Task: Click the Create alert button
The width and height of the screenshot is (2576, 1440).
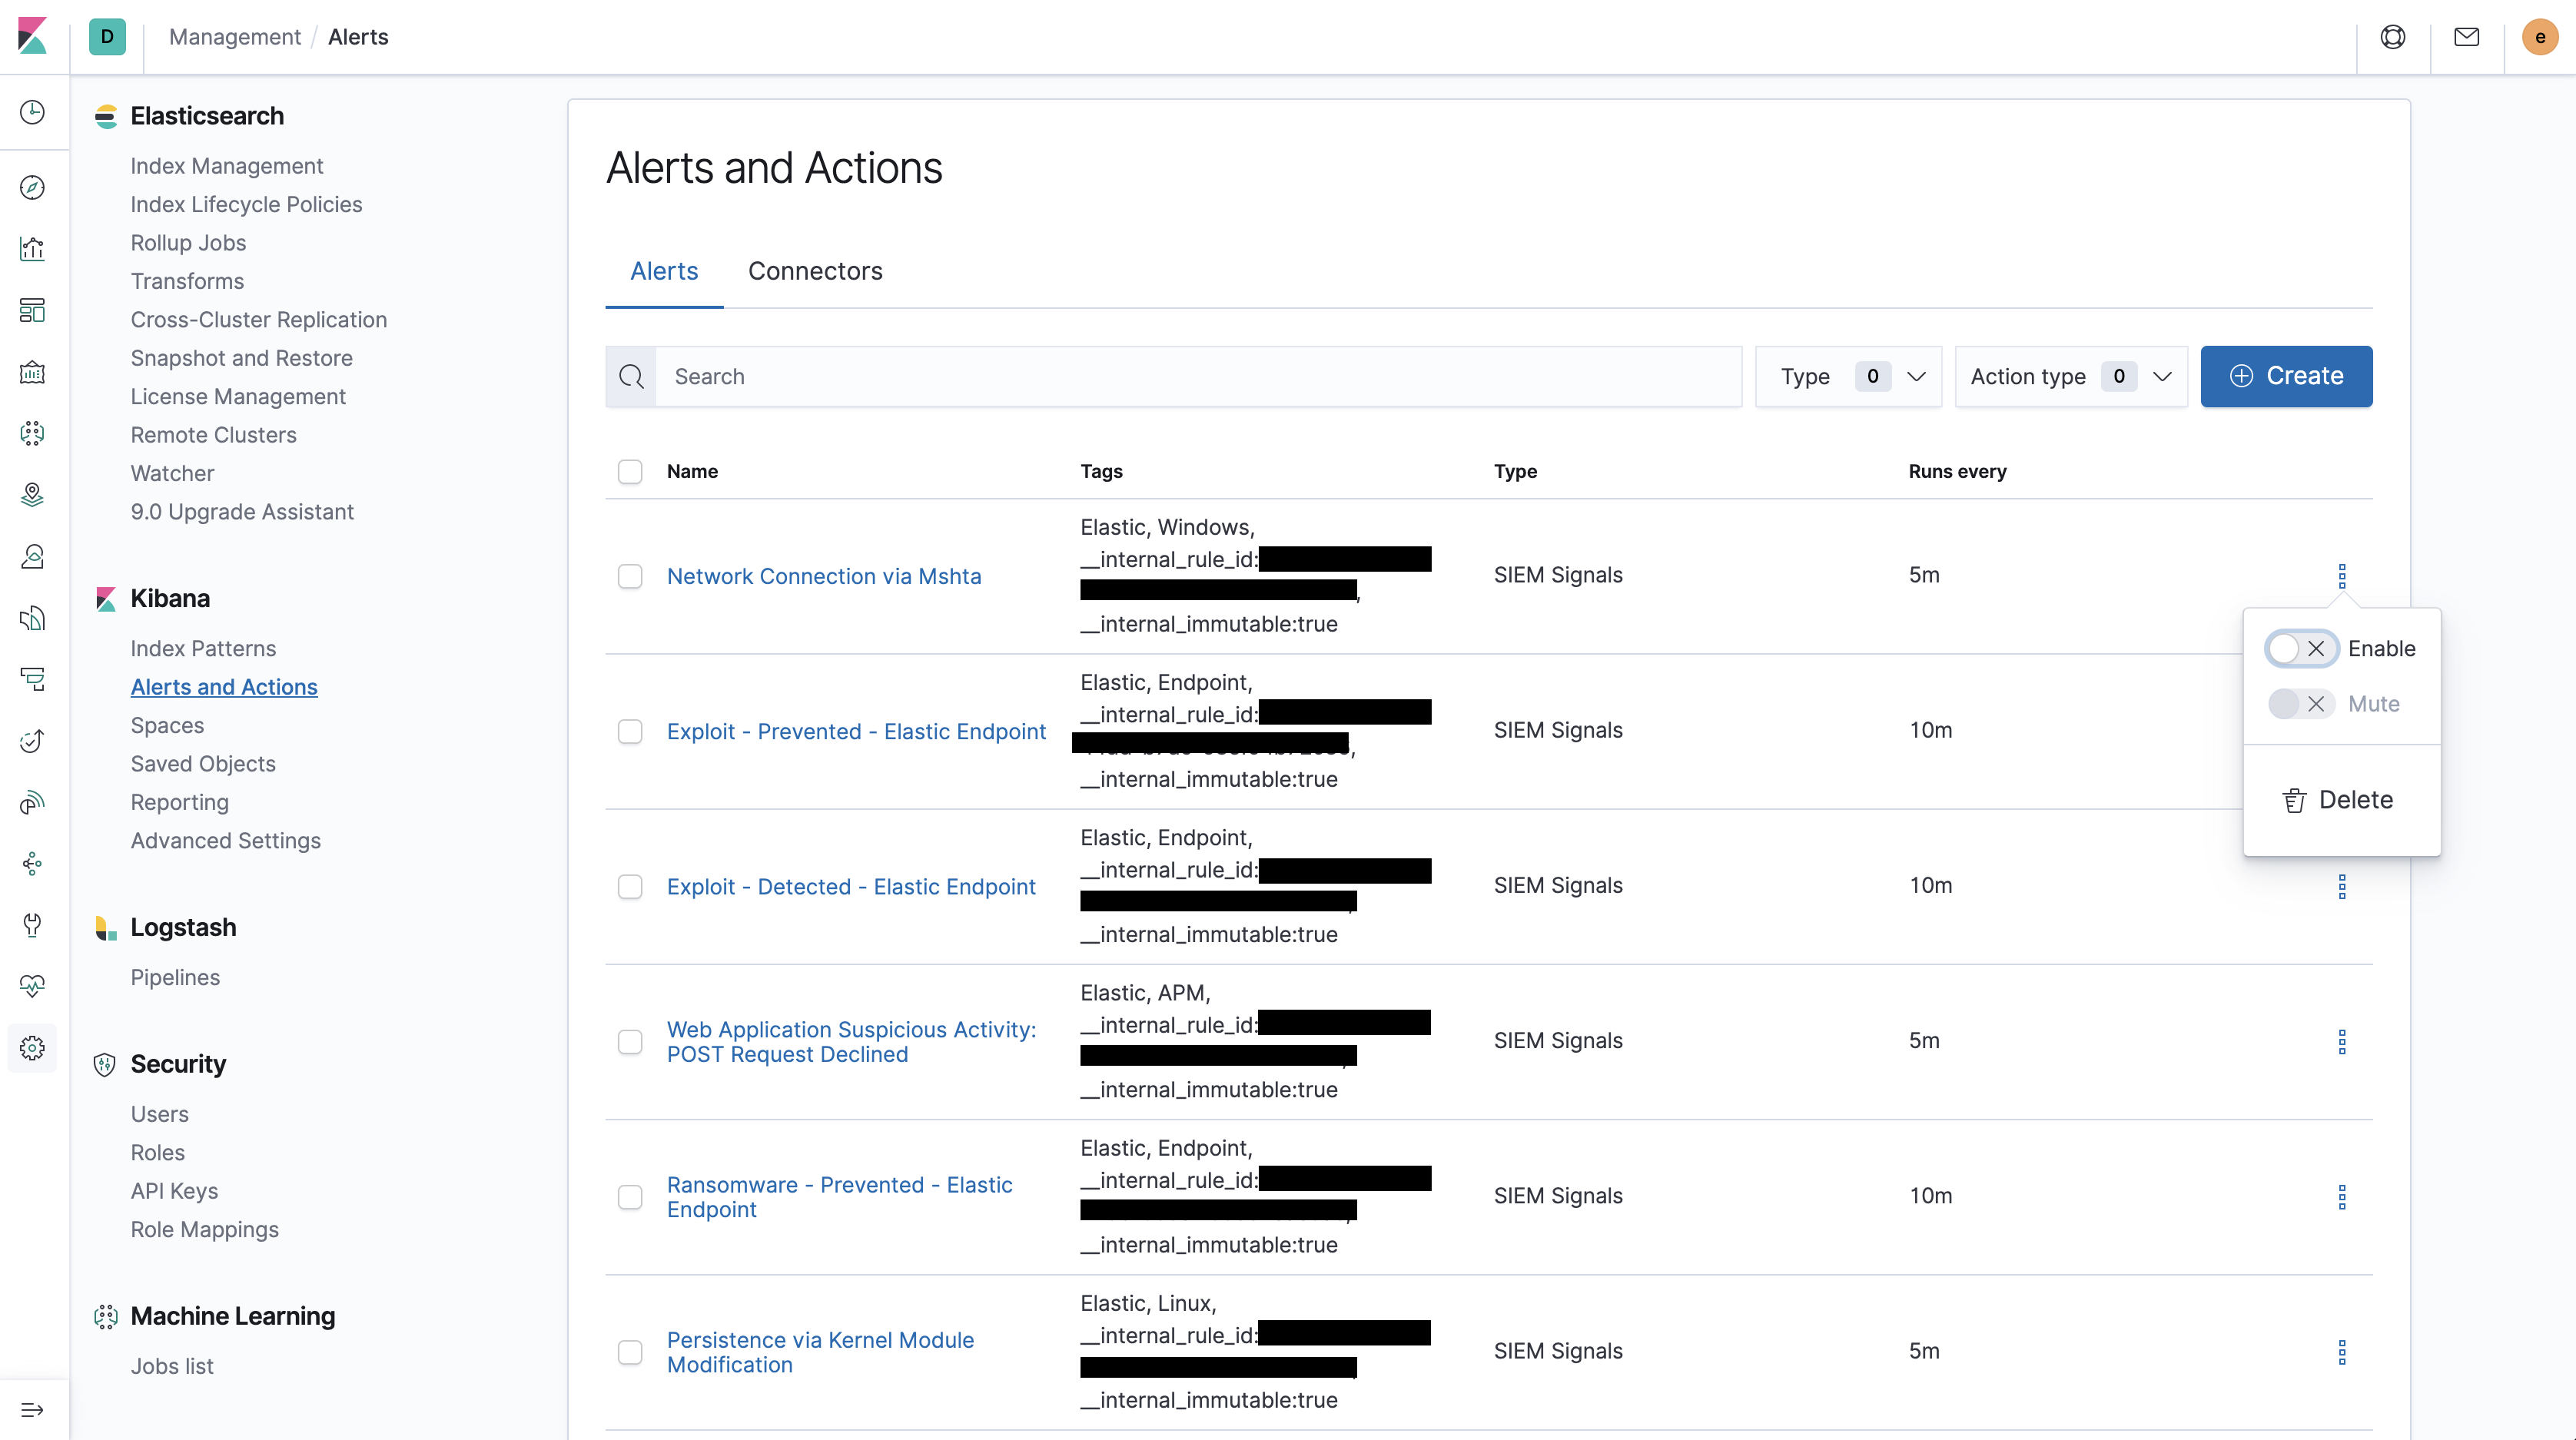Action: pos(2286,376)
